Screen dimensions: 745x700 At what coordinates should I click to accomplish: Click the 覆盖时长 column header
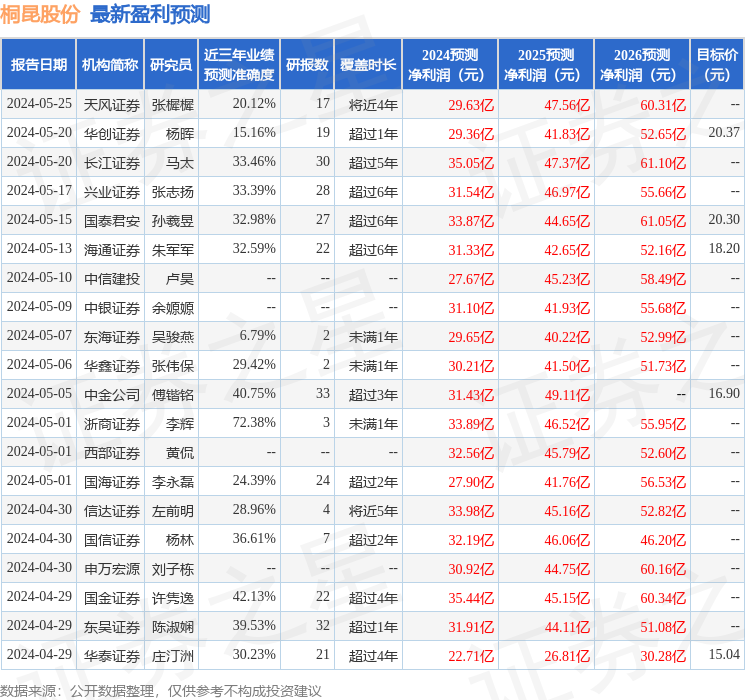pos(368,65)
